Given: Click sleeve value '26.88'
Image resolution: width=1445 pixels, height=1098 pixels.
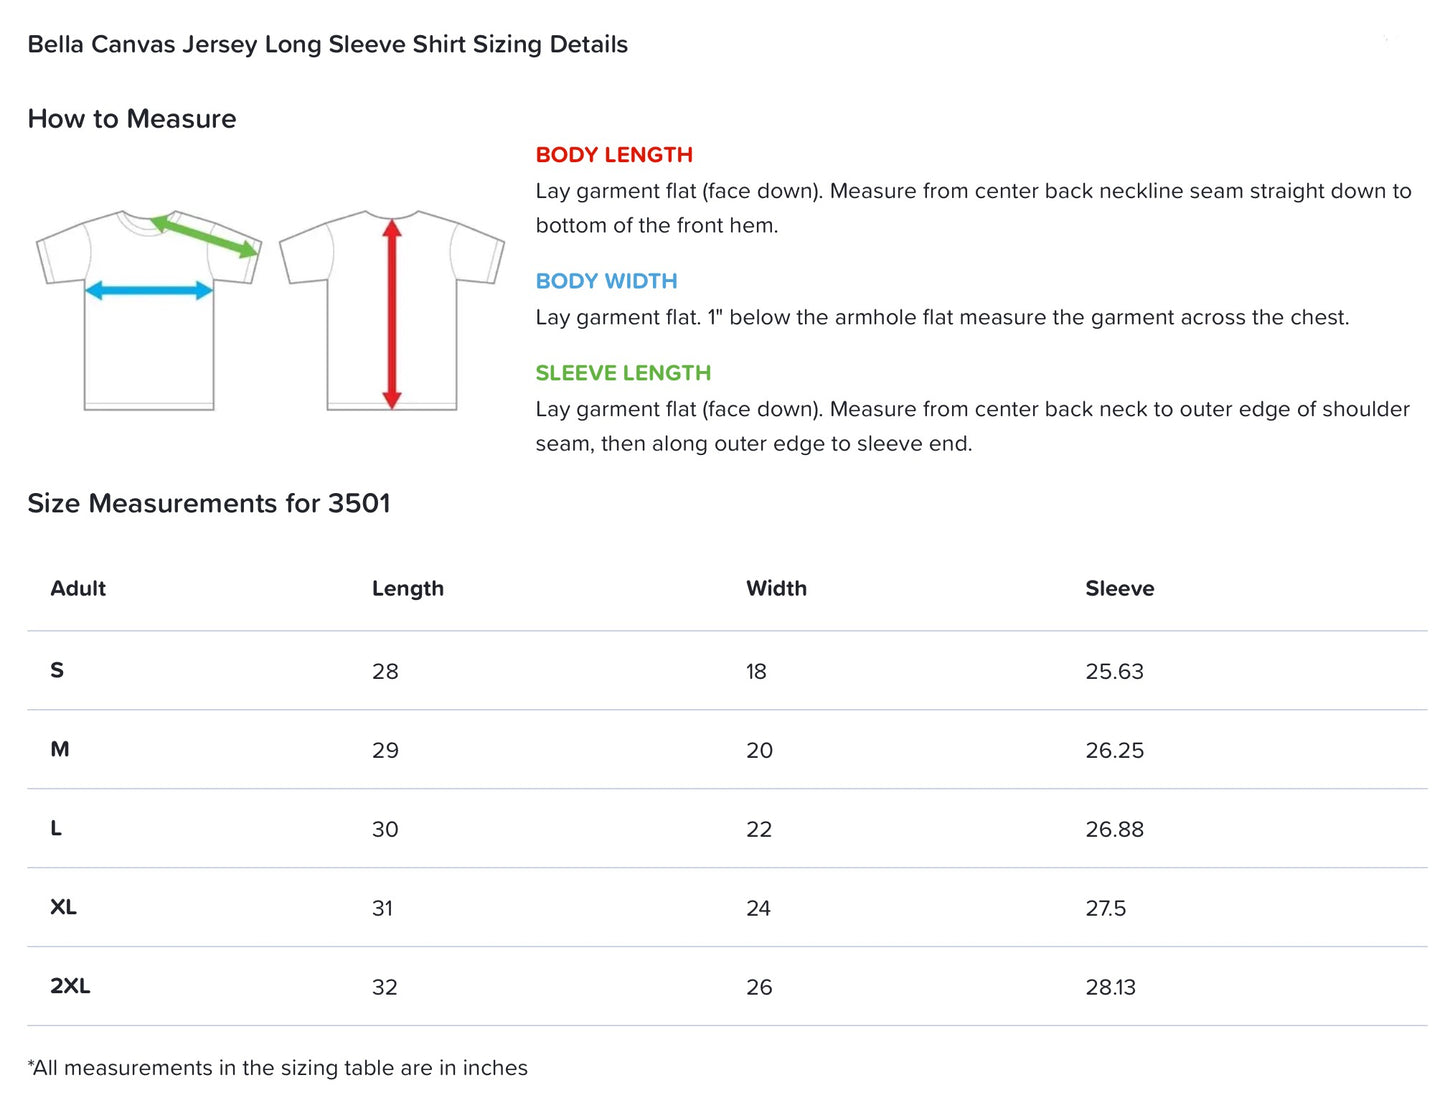Looking at the screenshot, I should (1115, 829).
